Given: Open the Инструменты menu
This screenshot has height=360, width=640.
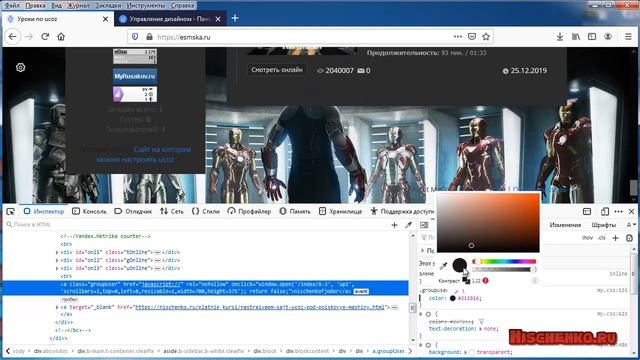Looking at the screenshot, I should 146,5.
